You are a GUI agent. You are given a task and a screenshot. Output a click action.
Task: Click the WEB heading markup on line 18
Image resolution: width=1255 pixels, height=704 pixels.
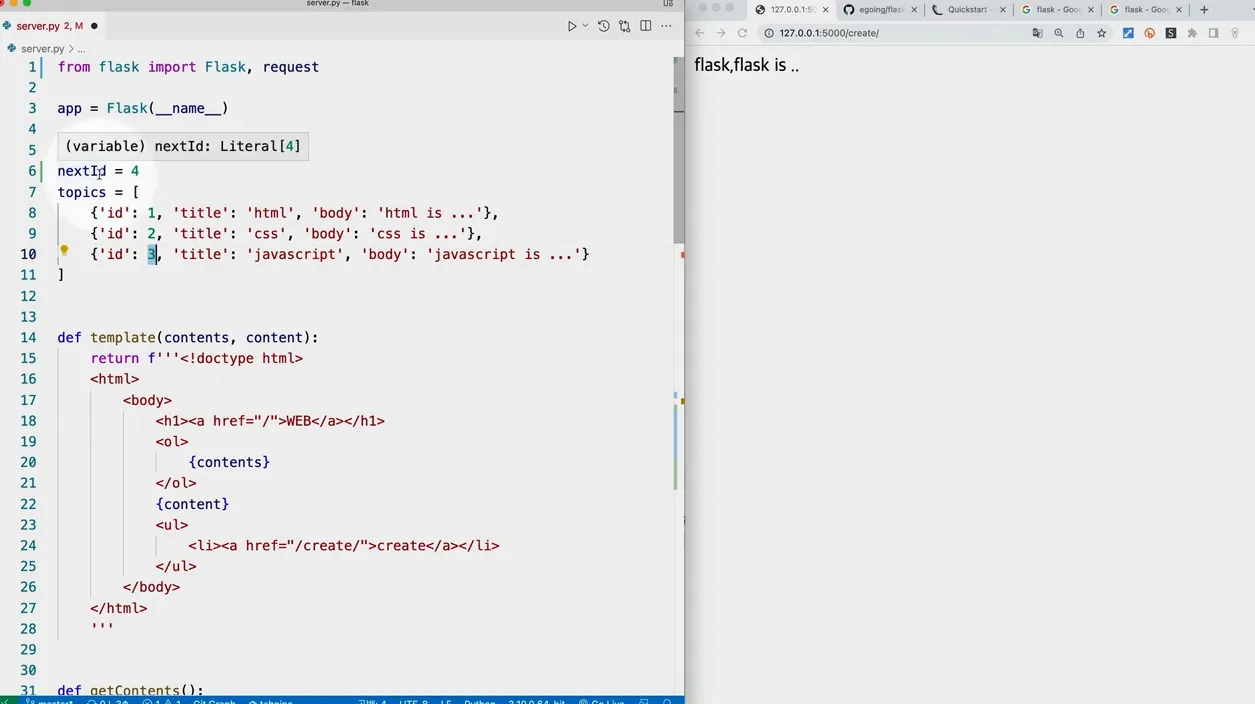tap(270, 421)
